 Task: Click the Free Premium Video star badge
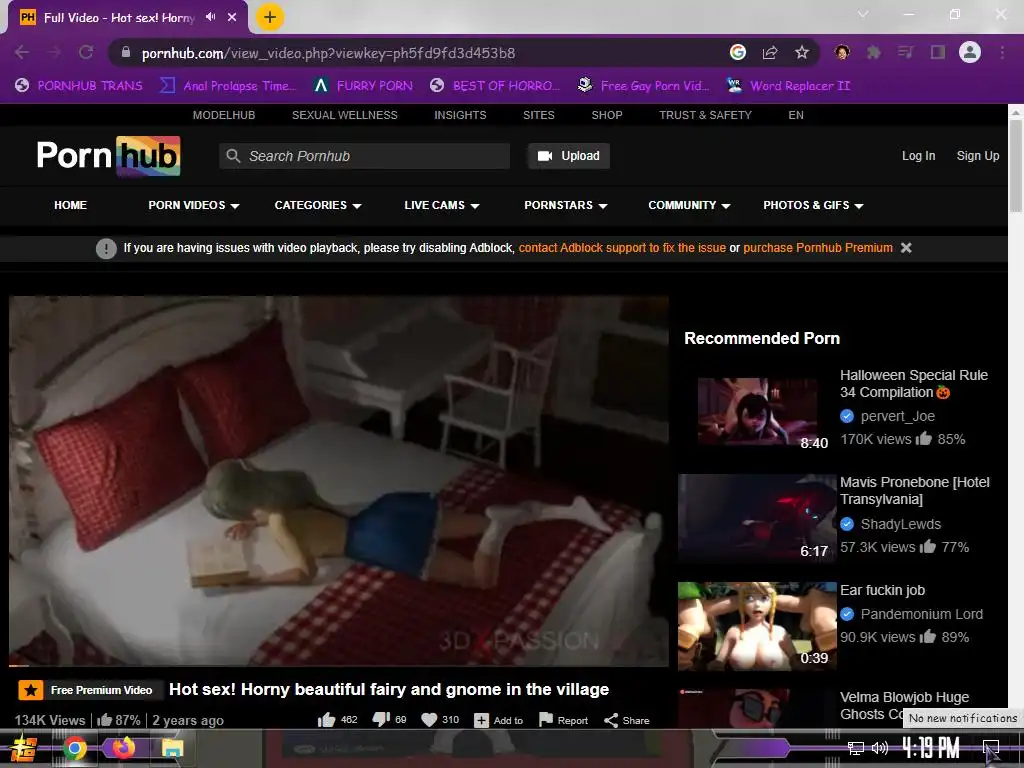pos(31,690)
